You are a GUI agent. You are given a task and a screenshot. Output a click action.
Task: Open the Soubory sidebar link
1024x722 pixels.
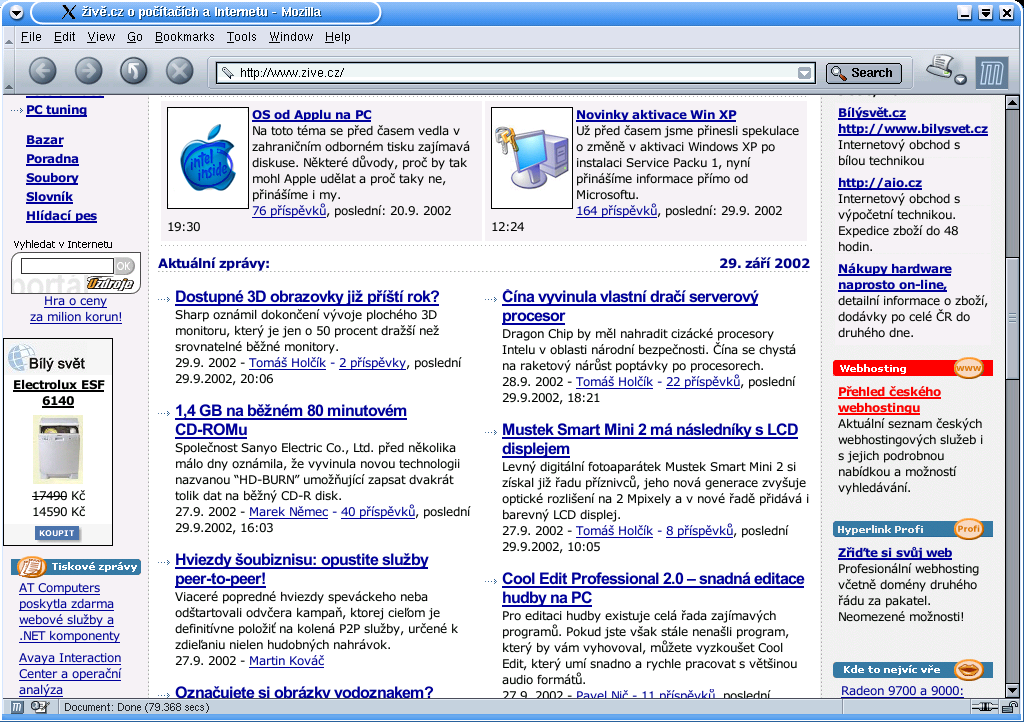pyautogui.click(x=52, y=178)
